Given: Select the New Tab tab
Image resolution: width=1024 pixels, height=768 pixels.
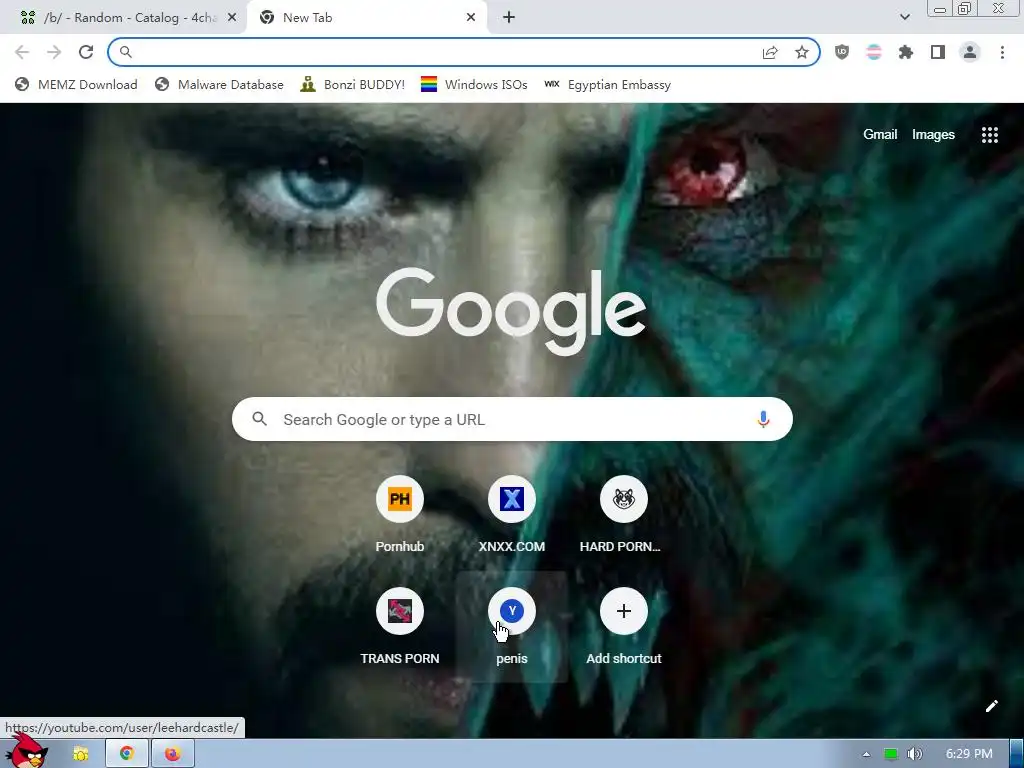Looking at the screenshot, I should click(367, 18).
